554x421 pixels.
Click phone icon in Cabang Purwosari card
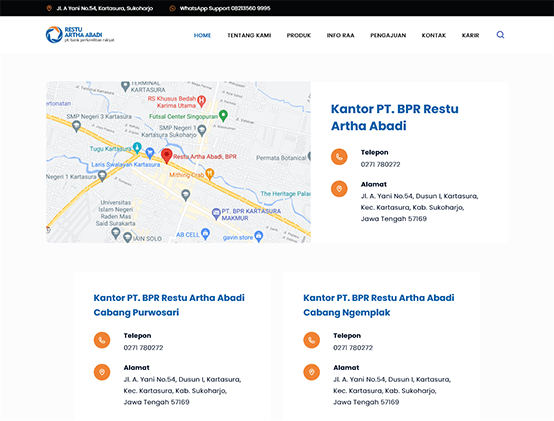[x=102, y=340]
